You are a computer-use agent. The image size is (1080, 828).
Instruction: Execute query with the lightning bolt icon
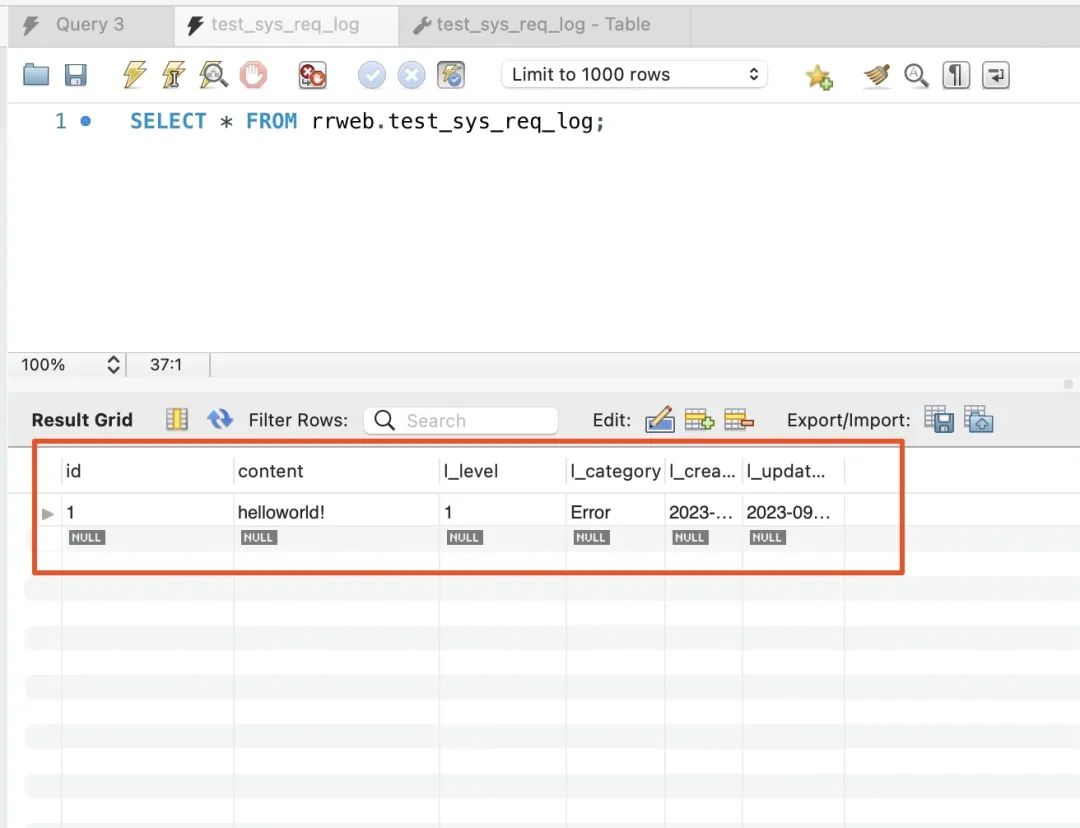pos(134,74)
